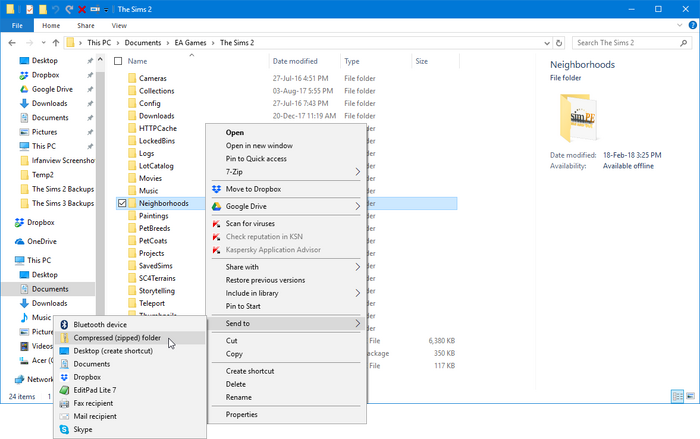This screenshot has height=439, width=700.
Task: Switch to large icons view in status bar
Action: 690,396
